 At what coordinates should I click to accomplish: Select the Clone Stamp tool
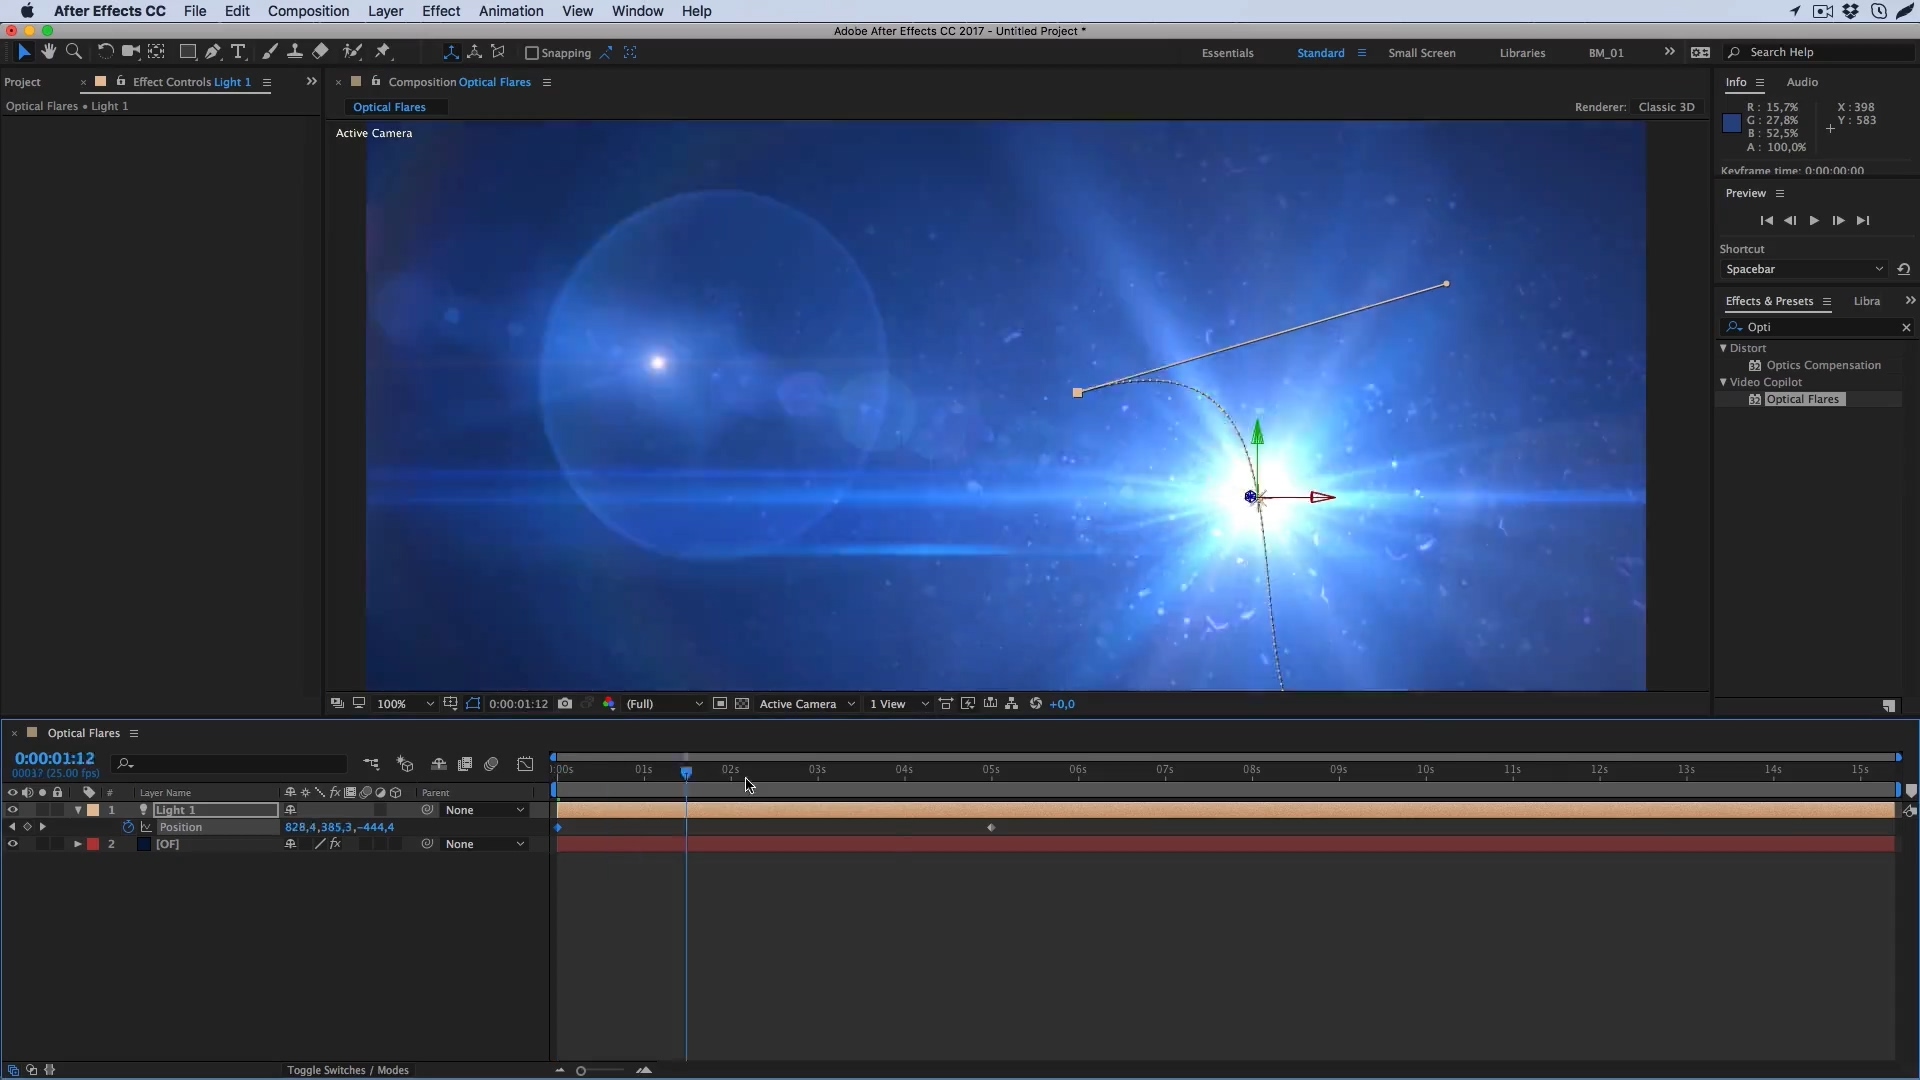click(294, 52)
